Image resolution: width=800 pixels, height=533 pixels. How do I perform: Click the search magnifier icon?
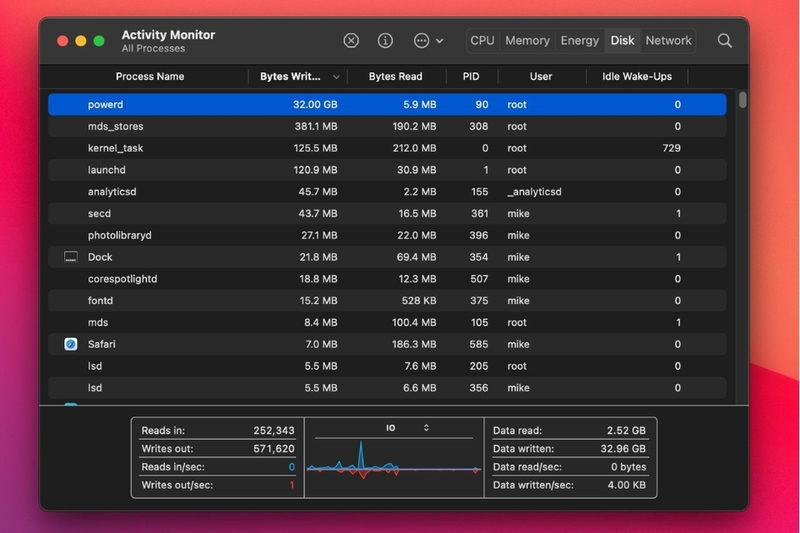(x=724, y=41)
